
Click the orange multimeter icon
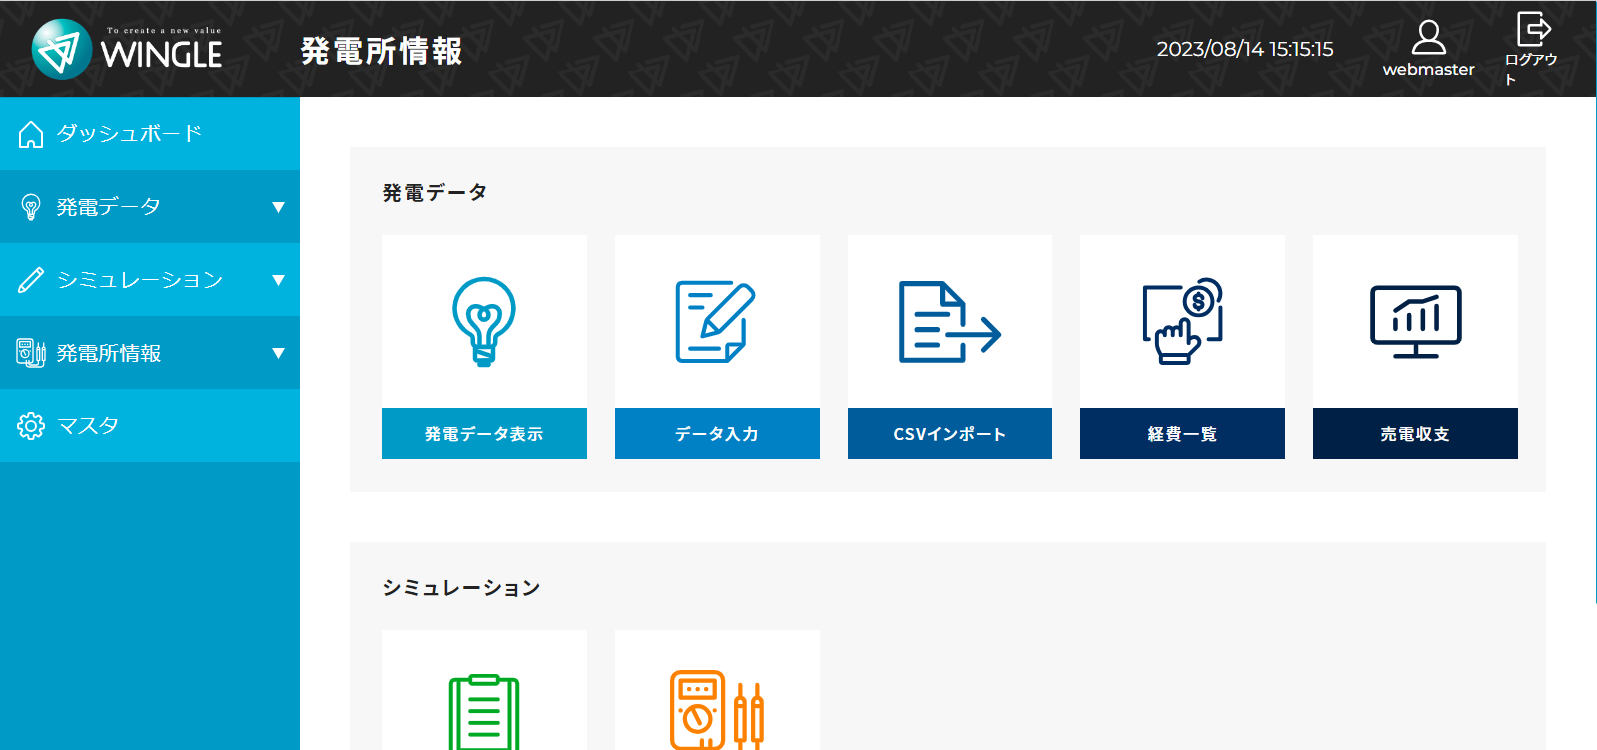point(716,709)
